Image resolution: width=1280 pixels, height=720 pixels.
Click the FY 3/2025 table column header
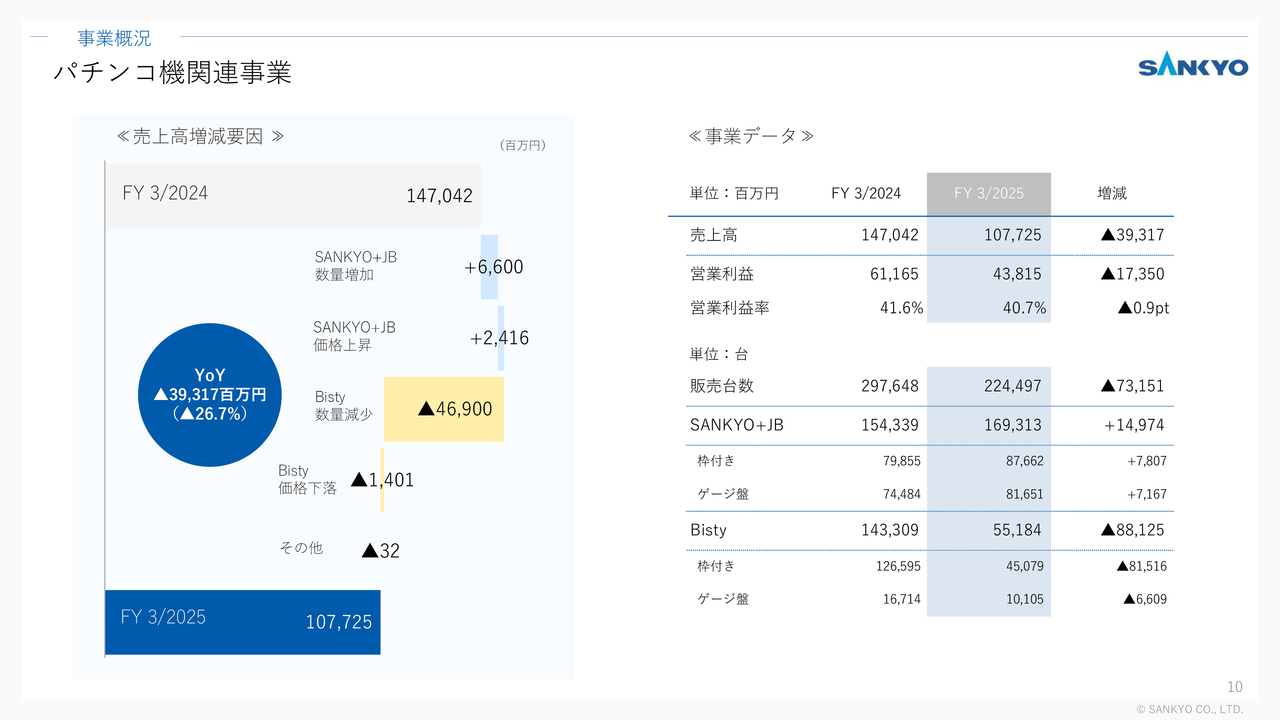(989, 193)
